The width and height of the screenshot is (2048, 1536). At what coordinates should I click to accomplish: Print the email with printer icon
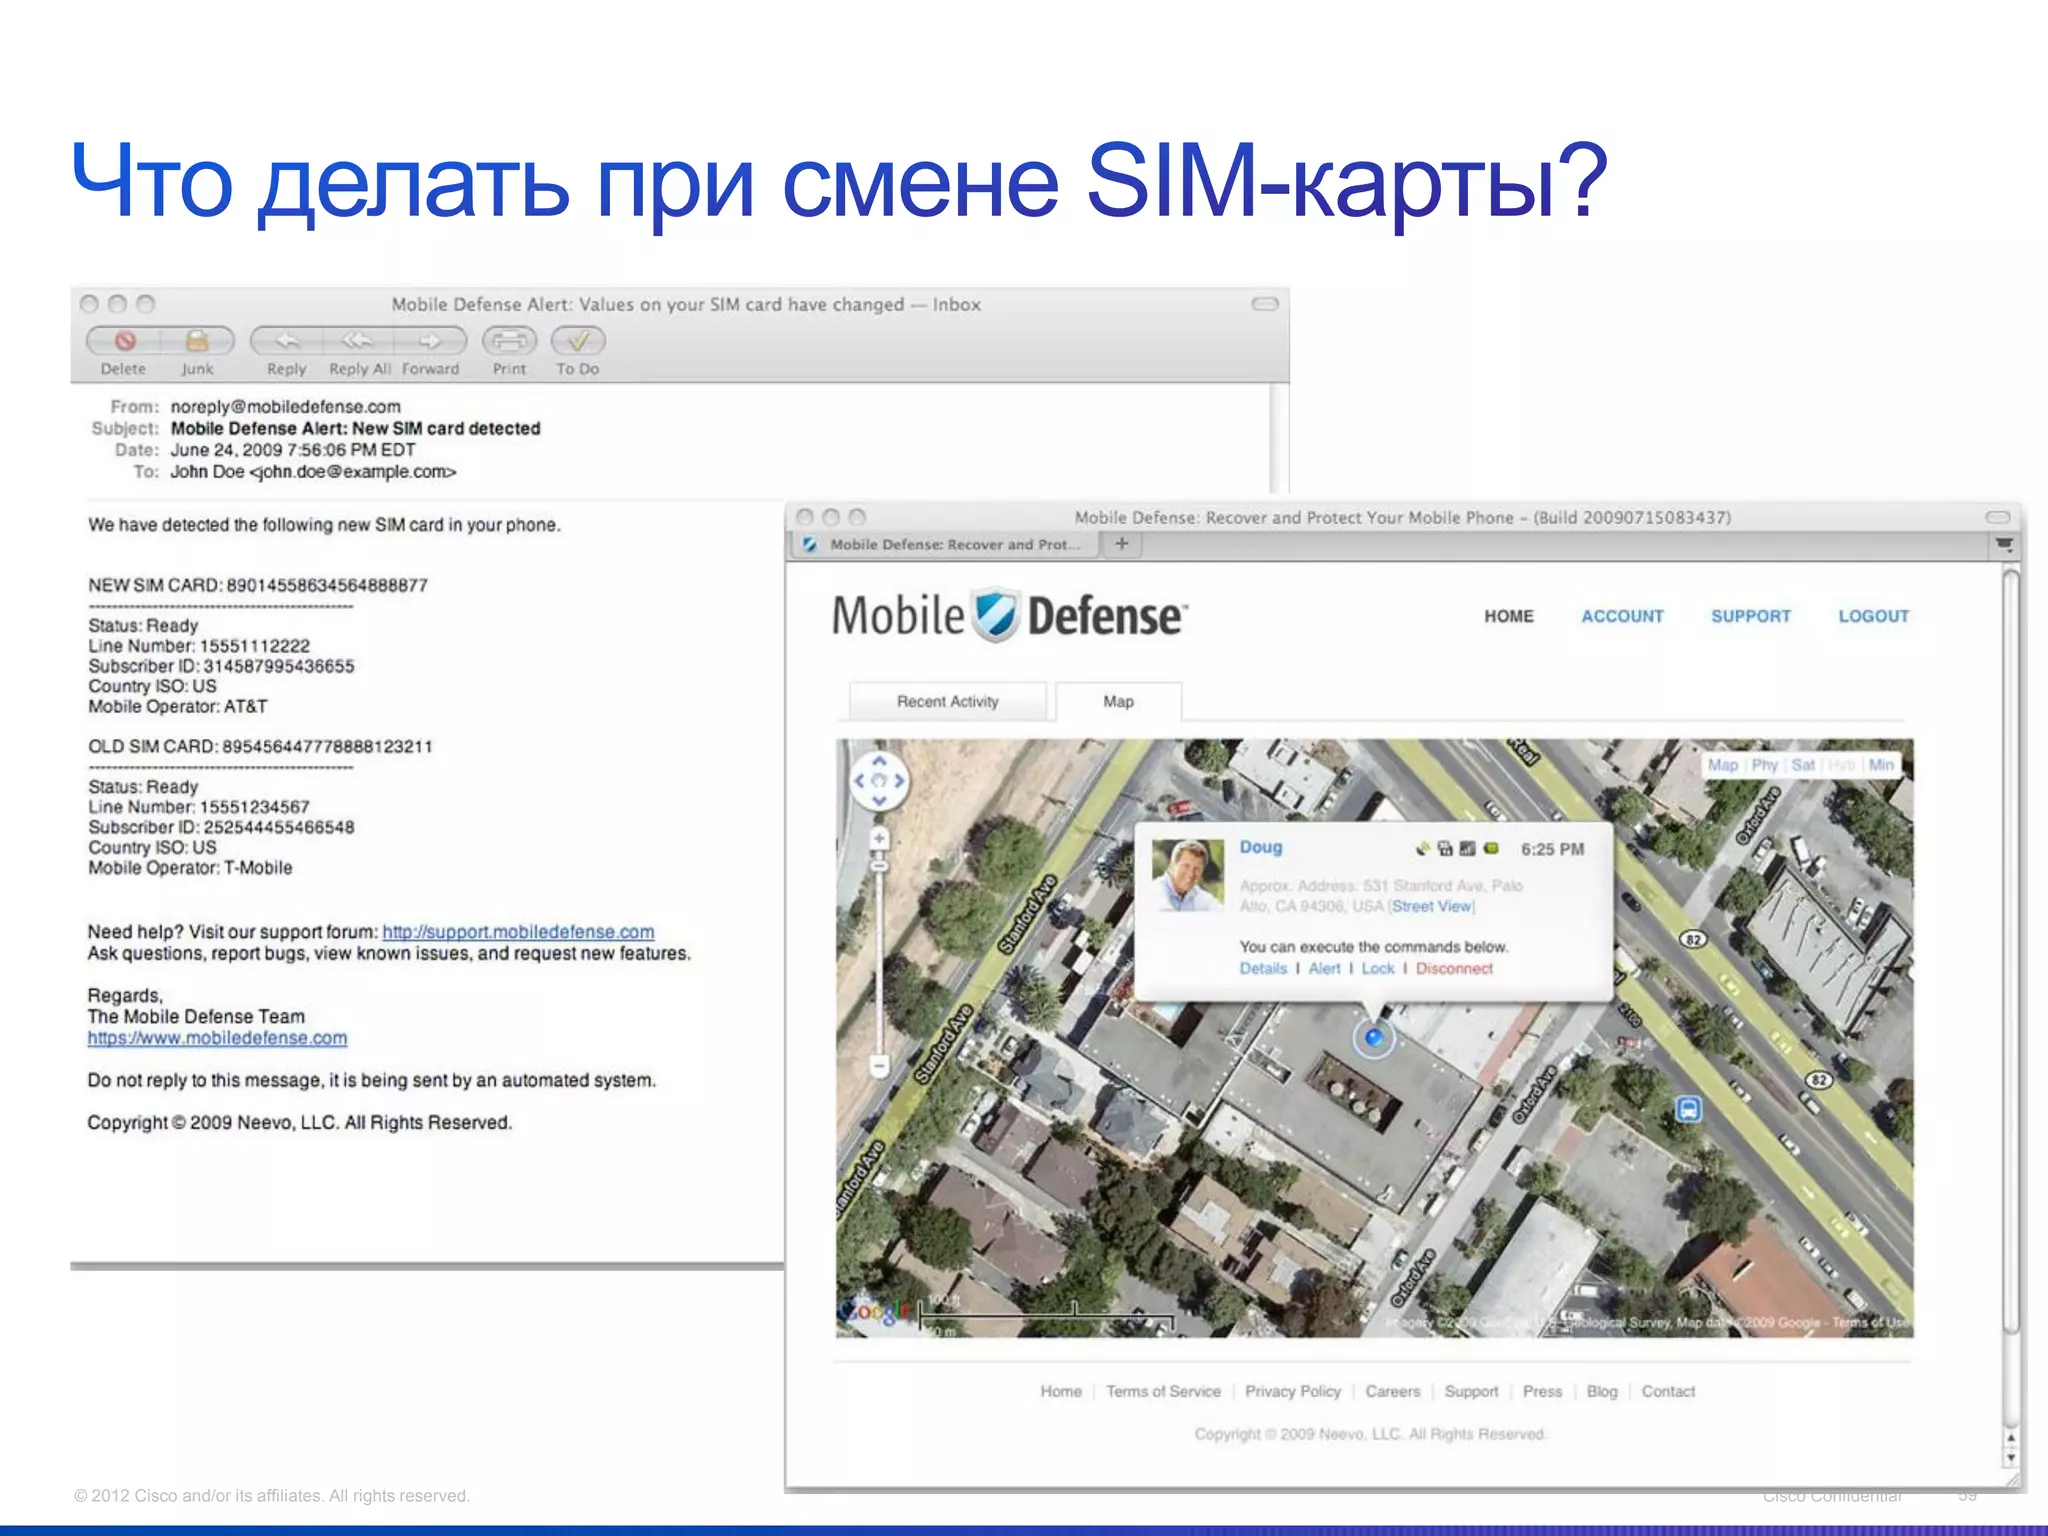tap(509, 341)
